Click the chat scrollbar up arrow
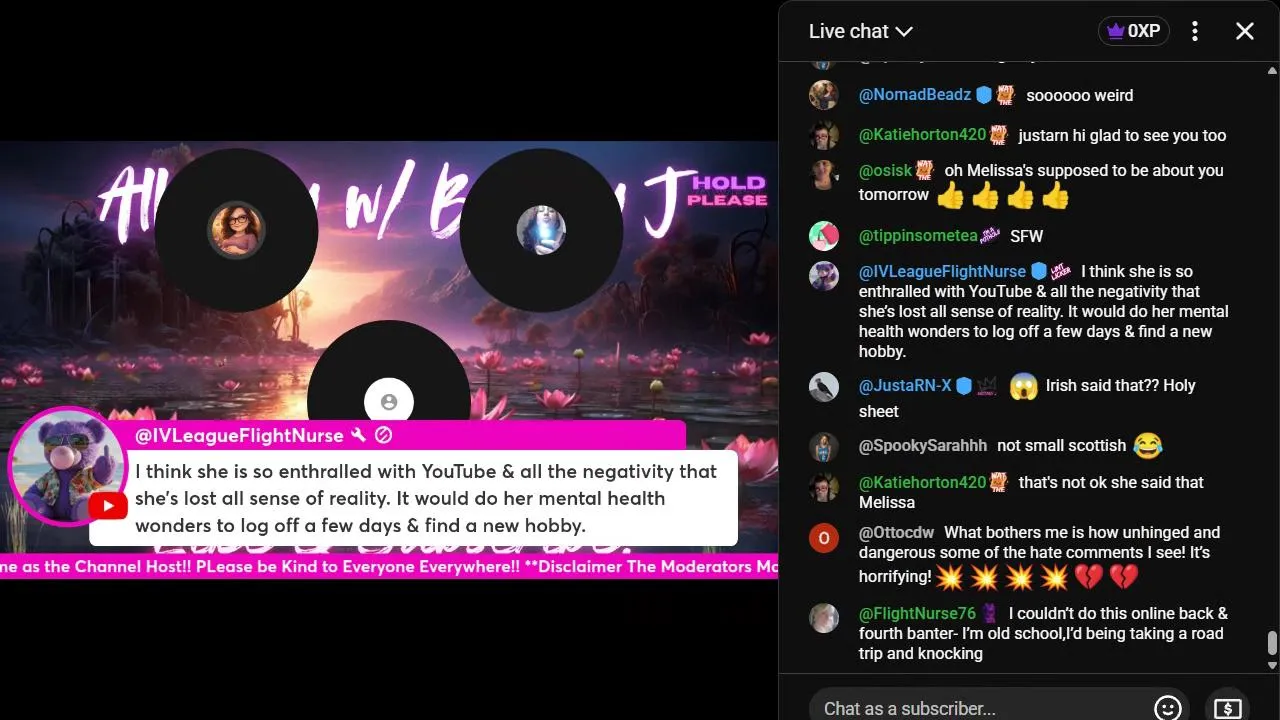 point(1272,70)
